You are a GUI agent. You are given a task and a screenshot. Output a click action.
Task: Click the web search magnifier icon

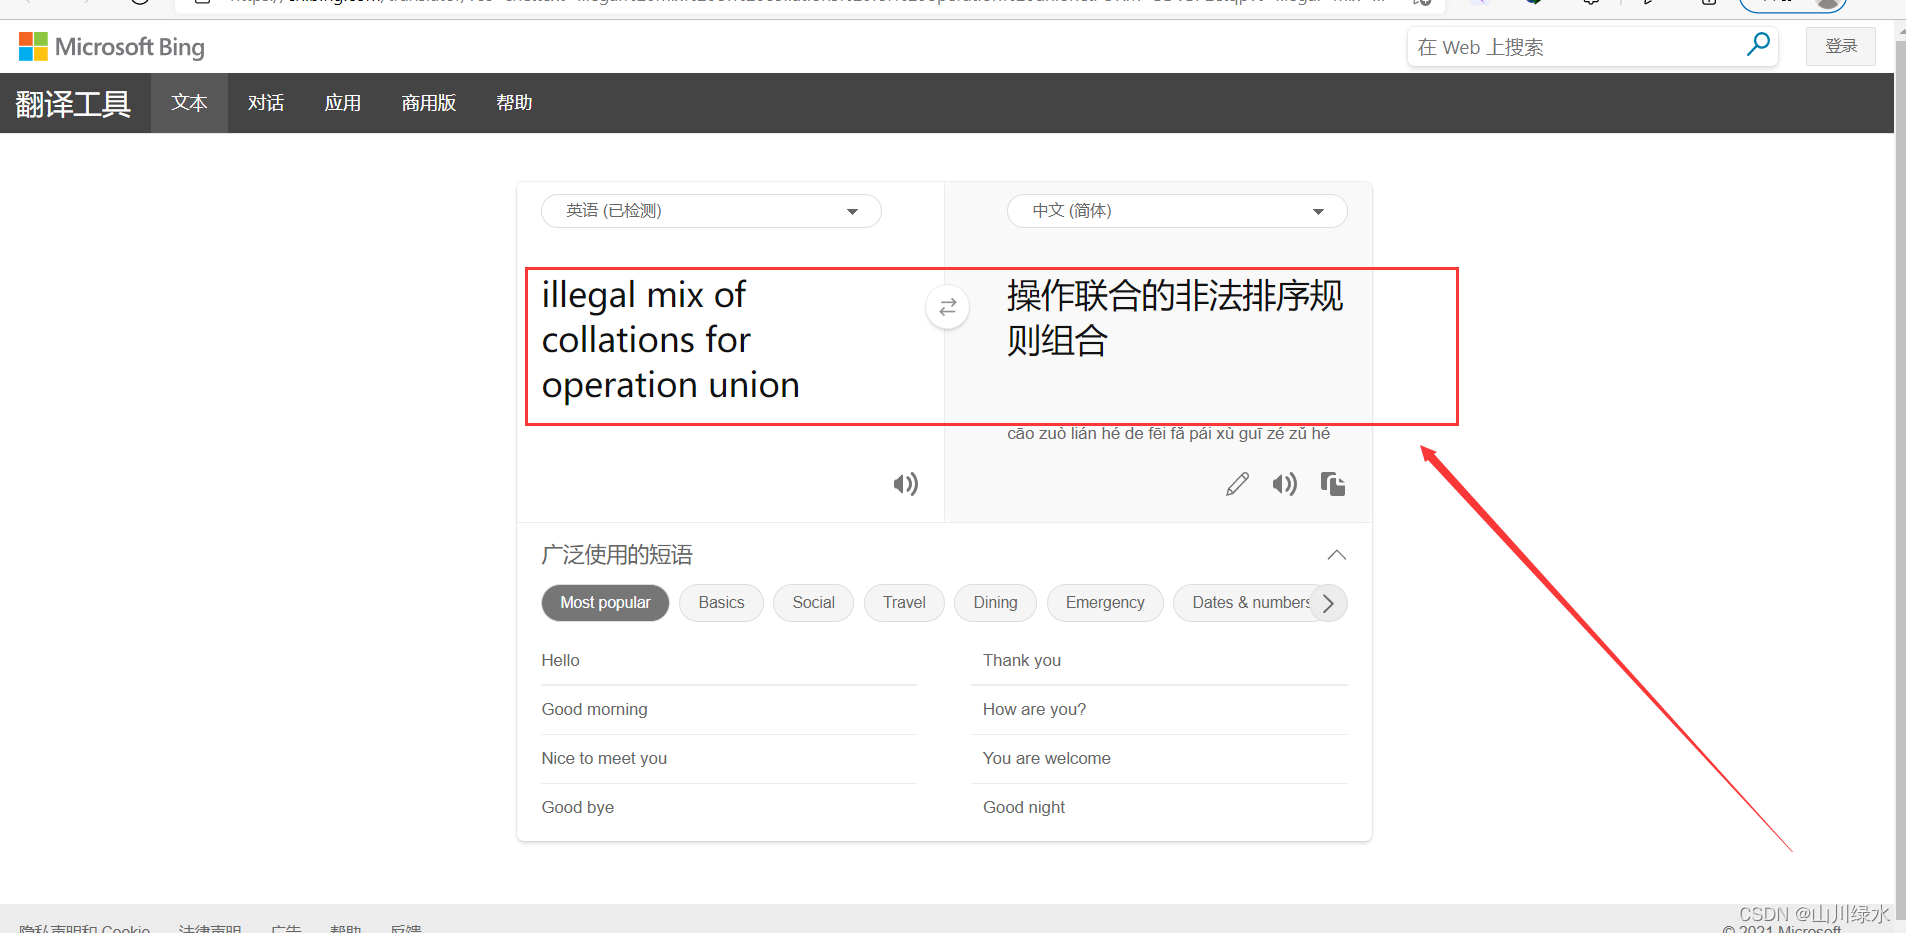coord(1757,45)
